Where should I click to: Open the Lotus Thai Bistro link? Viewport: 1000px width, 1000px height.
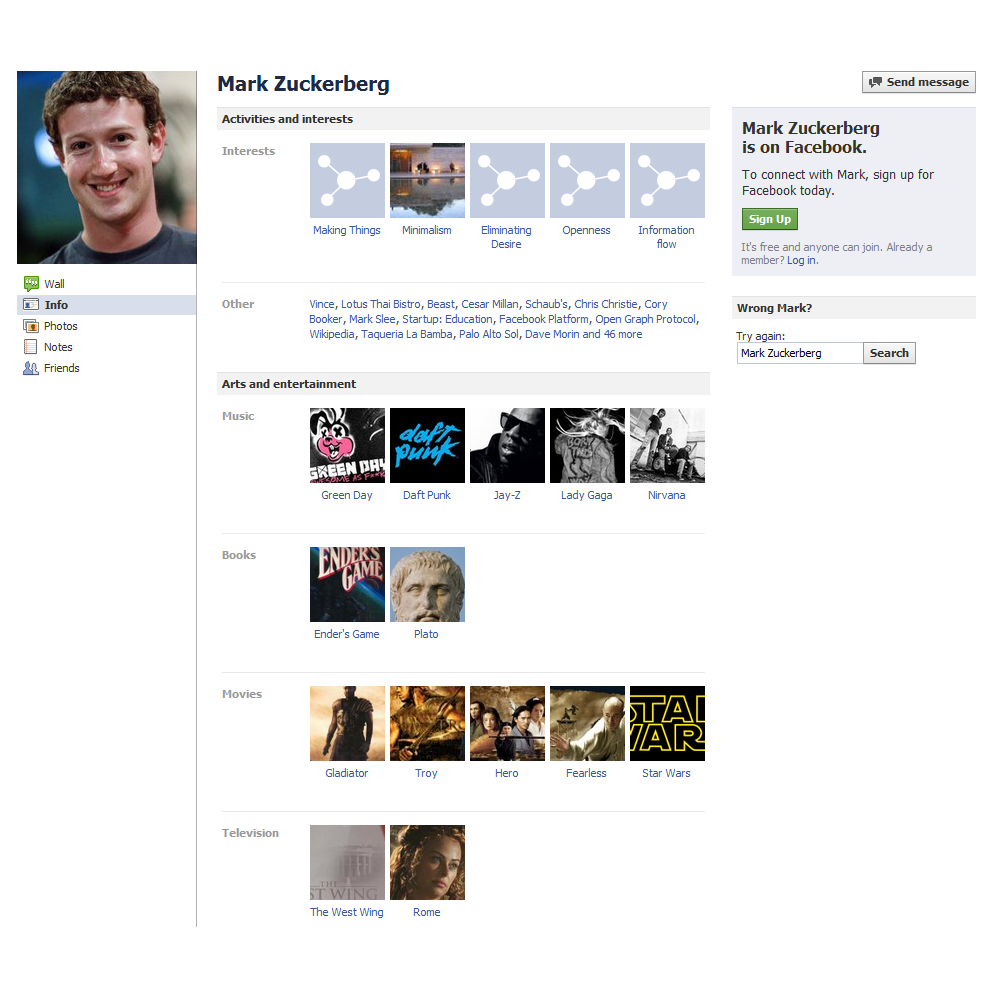(381, 304)
